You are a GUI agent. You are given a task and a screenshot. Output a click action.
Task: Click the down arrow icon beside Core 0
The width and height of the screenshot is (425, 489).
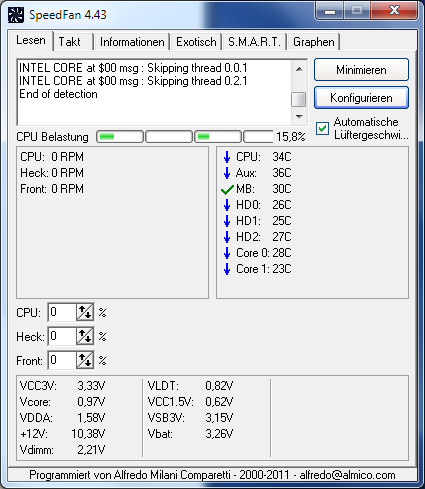point(227,253)
